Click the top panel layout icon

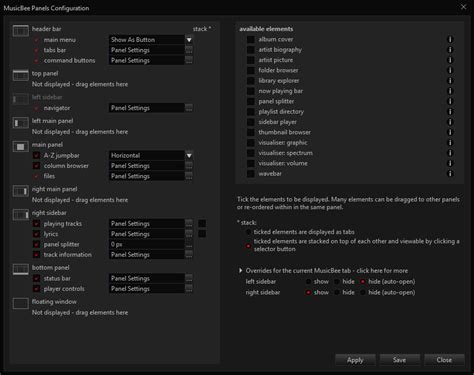pos(21,75)
